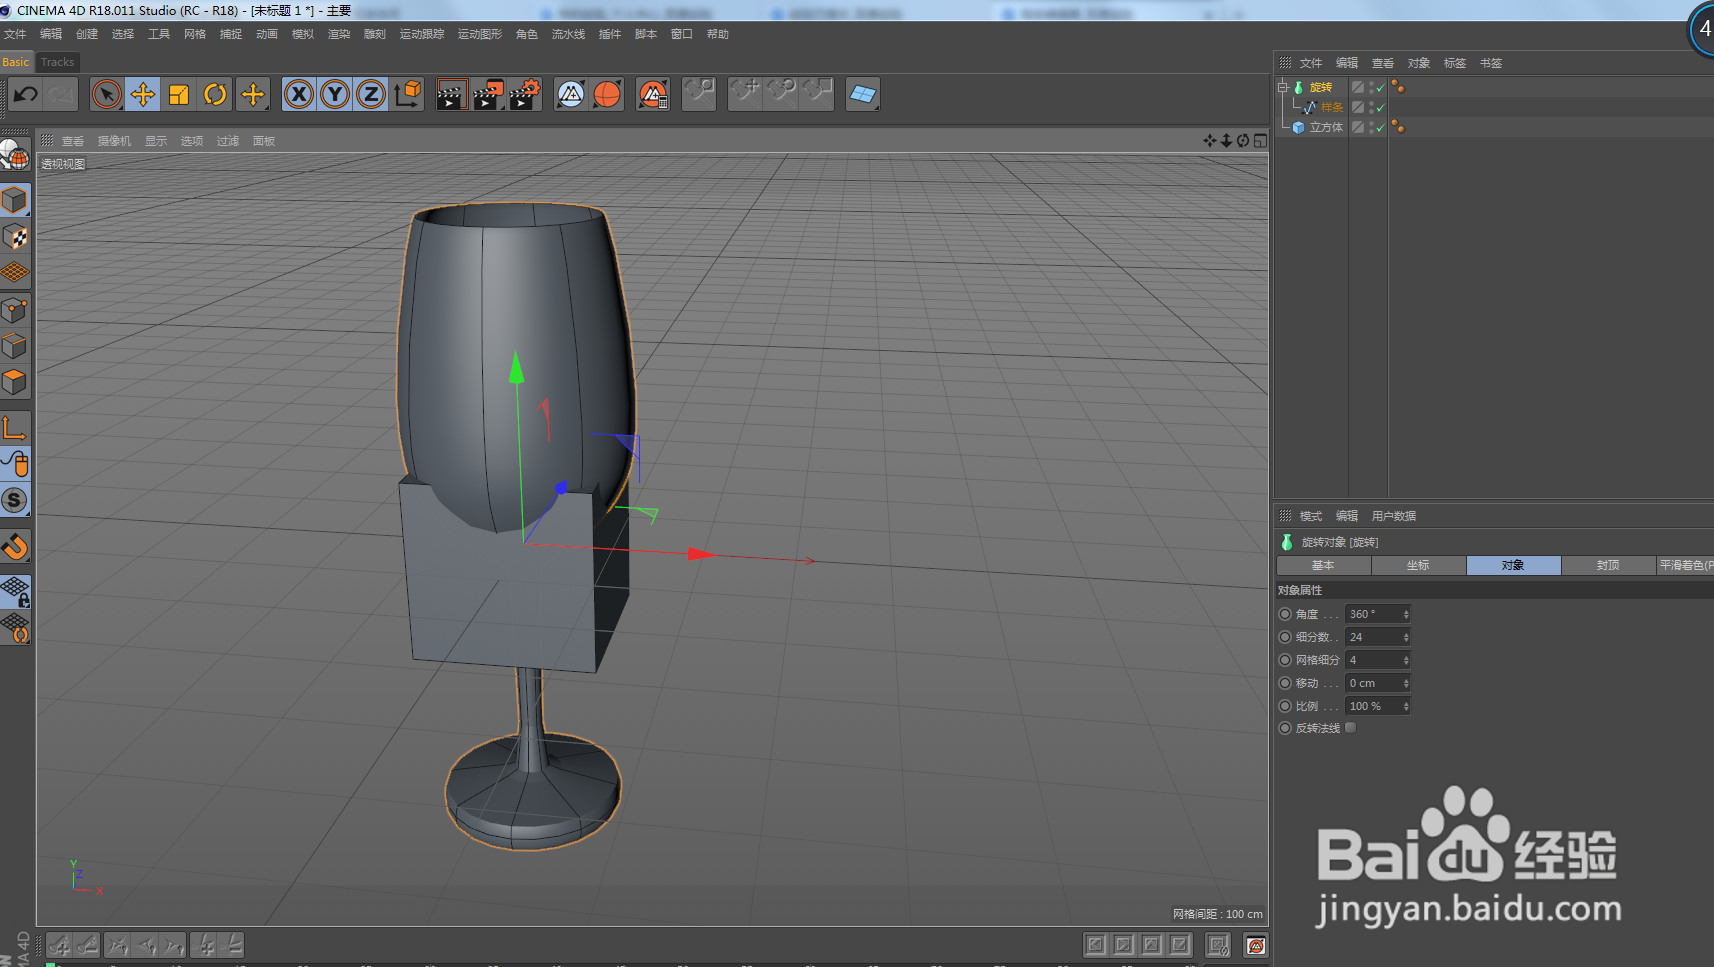Render active view
The height and width of the screenshot is (967, 1714).
pos(452,95)
